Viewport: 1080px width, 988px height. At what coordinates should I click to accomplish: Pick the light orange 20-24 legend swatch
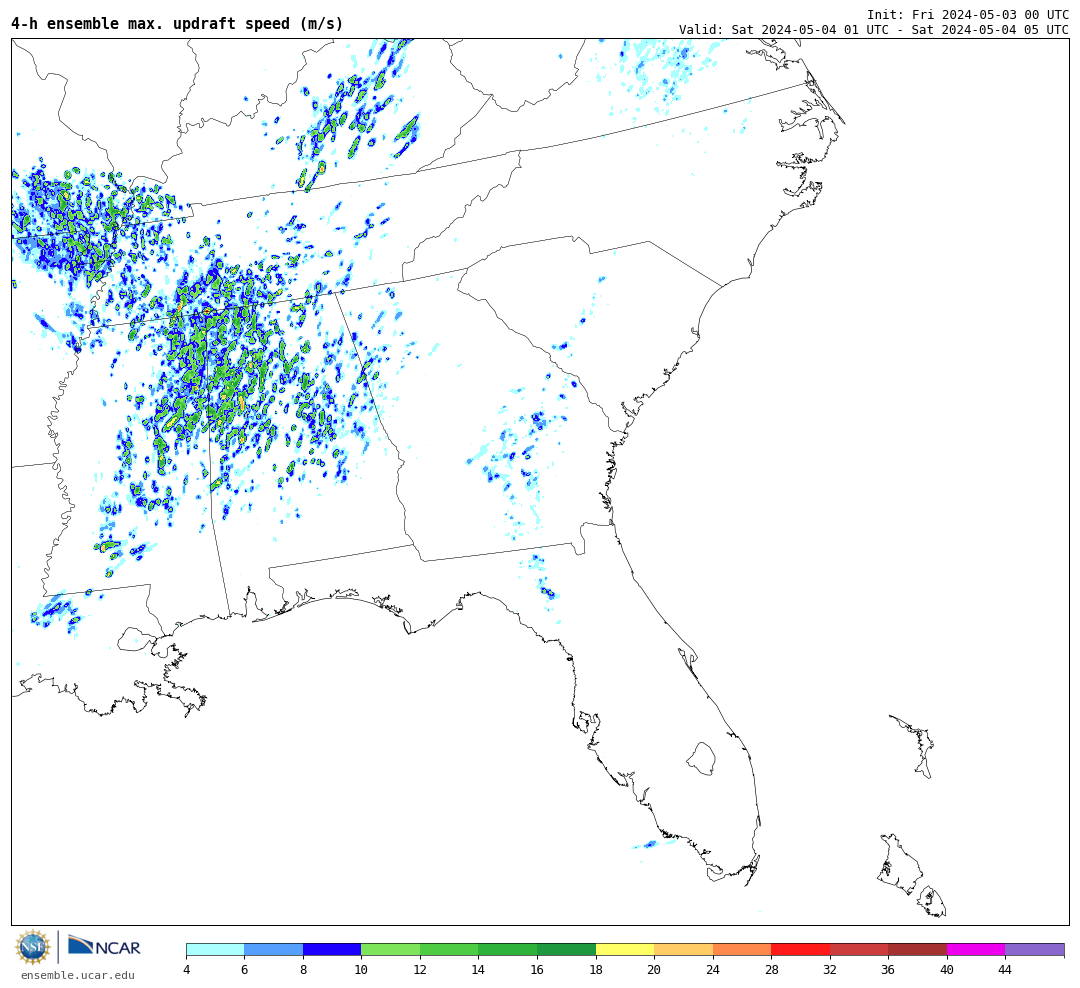(683, 949)
